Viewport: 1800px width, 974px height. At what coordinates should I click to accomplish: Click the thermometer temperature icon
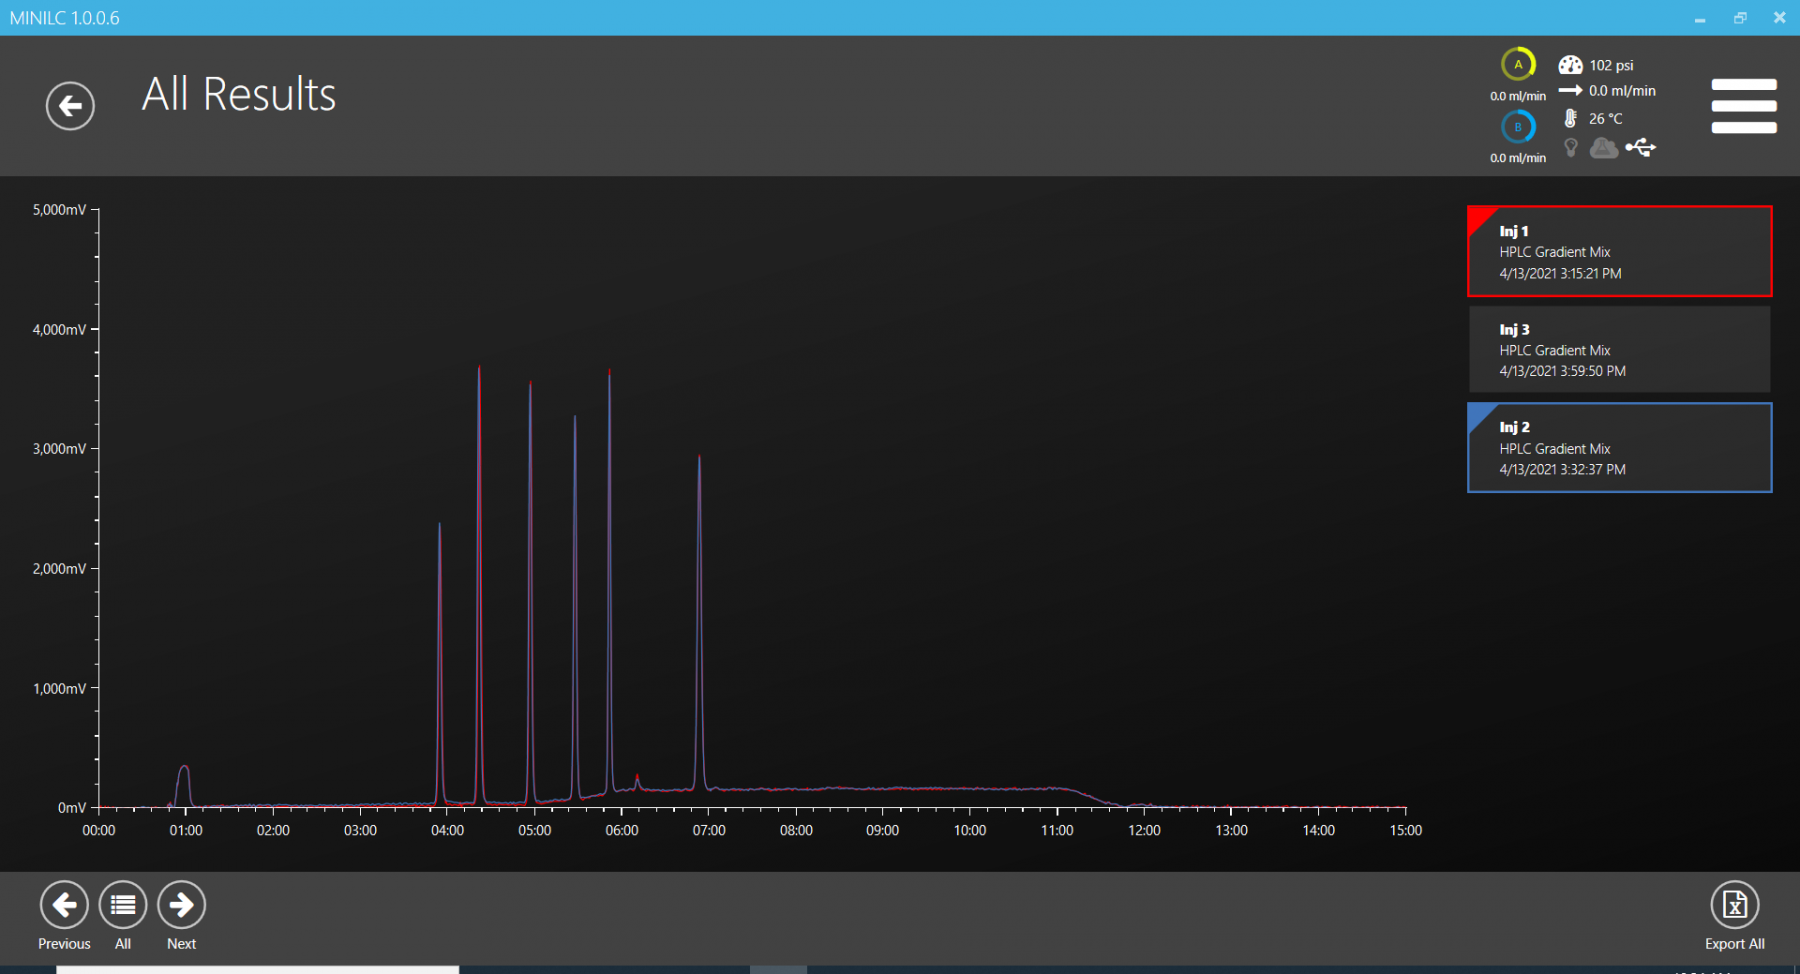pyautogui.click(x=1570, y=118)
